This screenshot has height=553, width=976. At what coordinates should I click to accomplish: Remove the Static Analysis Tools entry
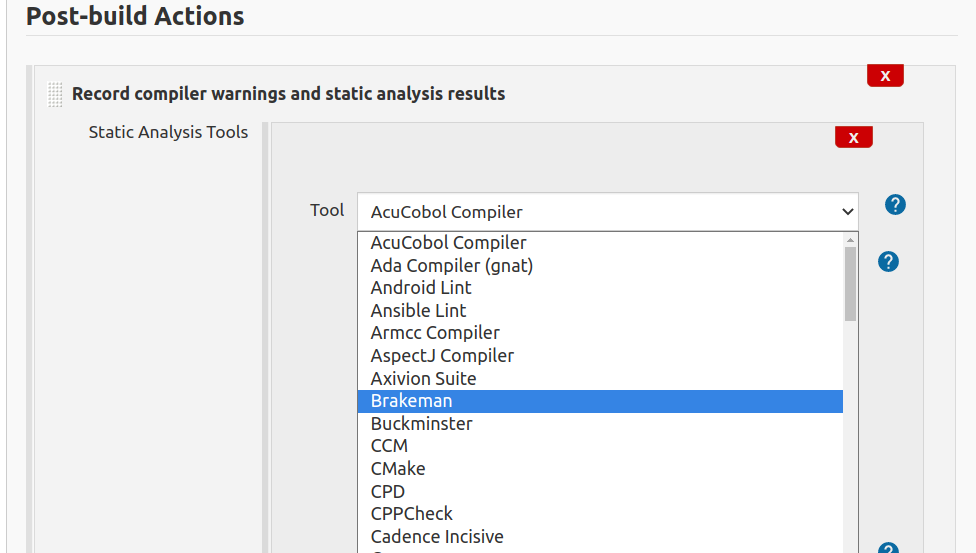pyautogui.click(x=853, y=137)
